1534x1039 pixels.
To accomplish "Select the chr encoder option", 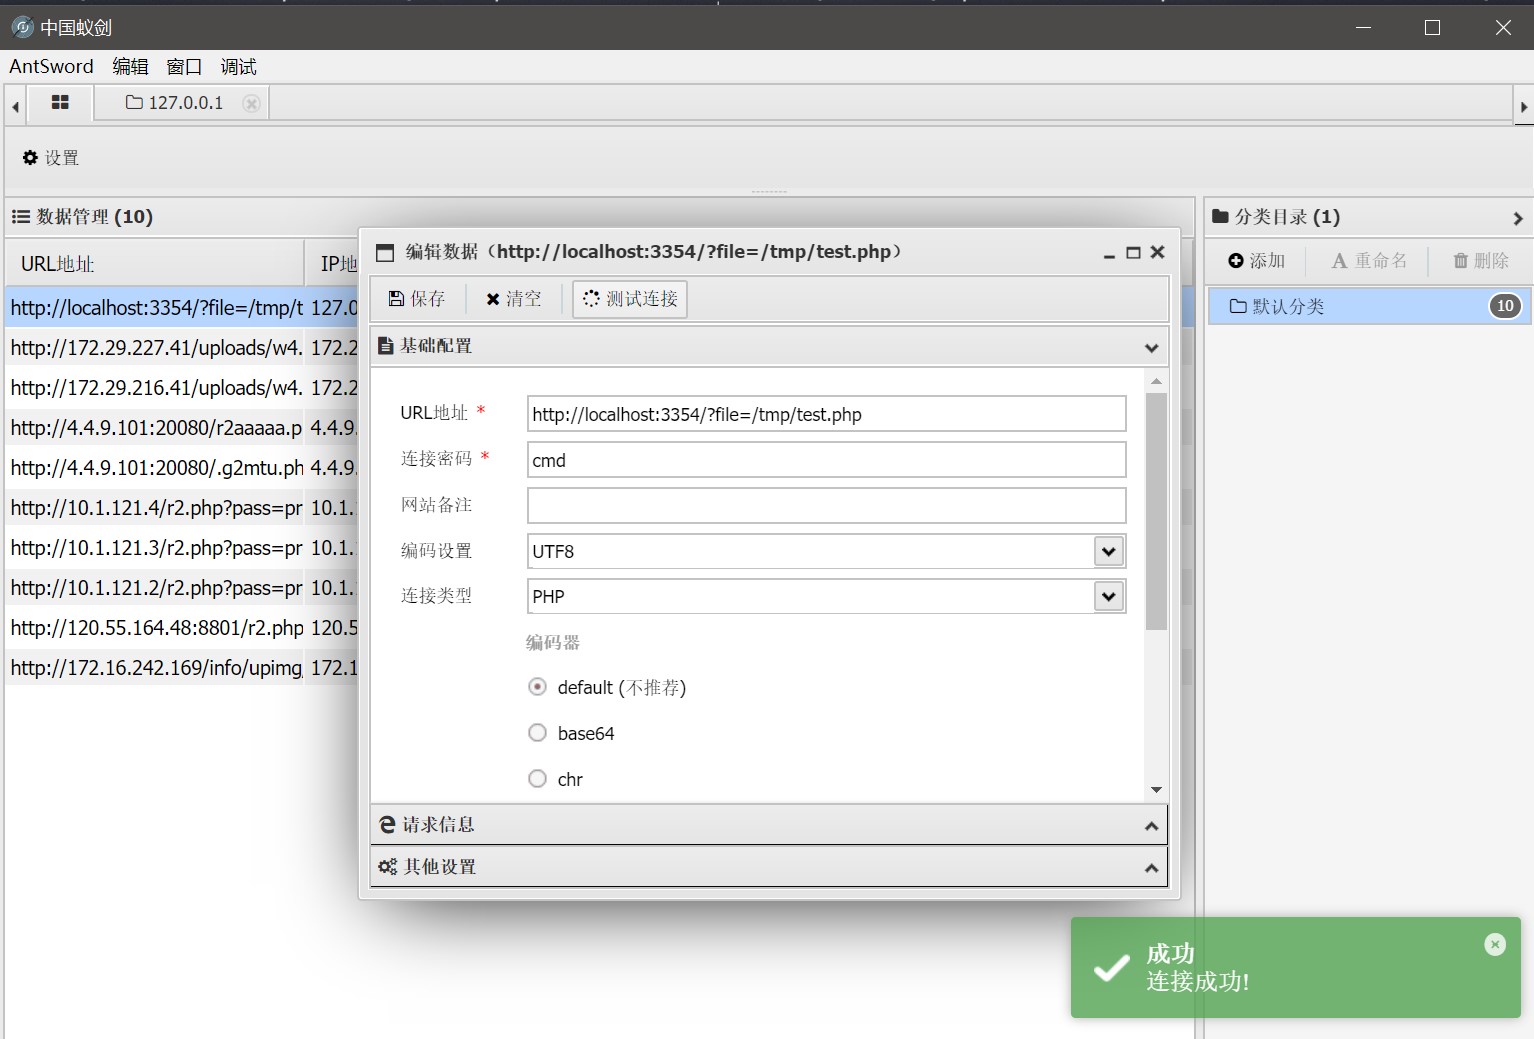I will pos(538,779).
